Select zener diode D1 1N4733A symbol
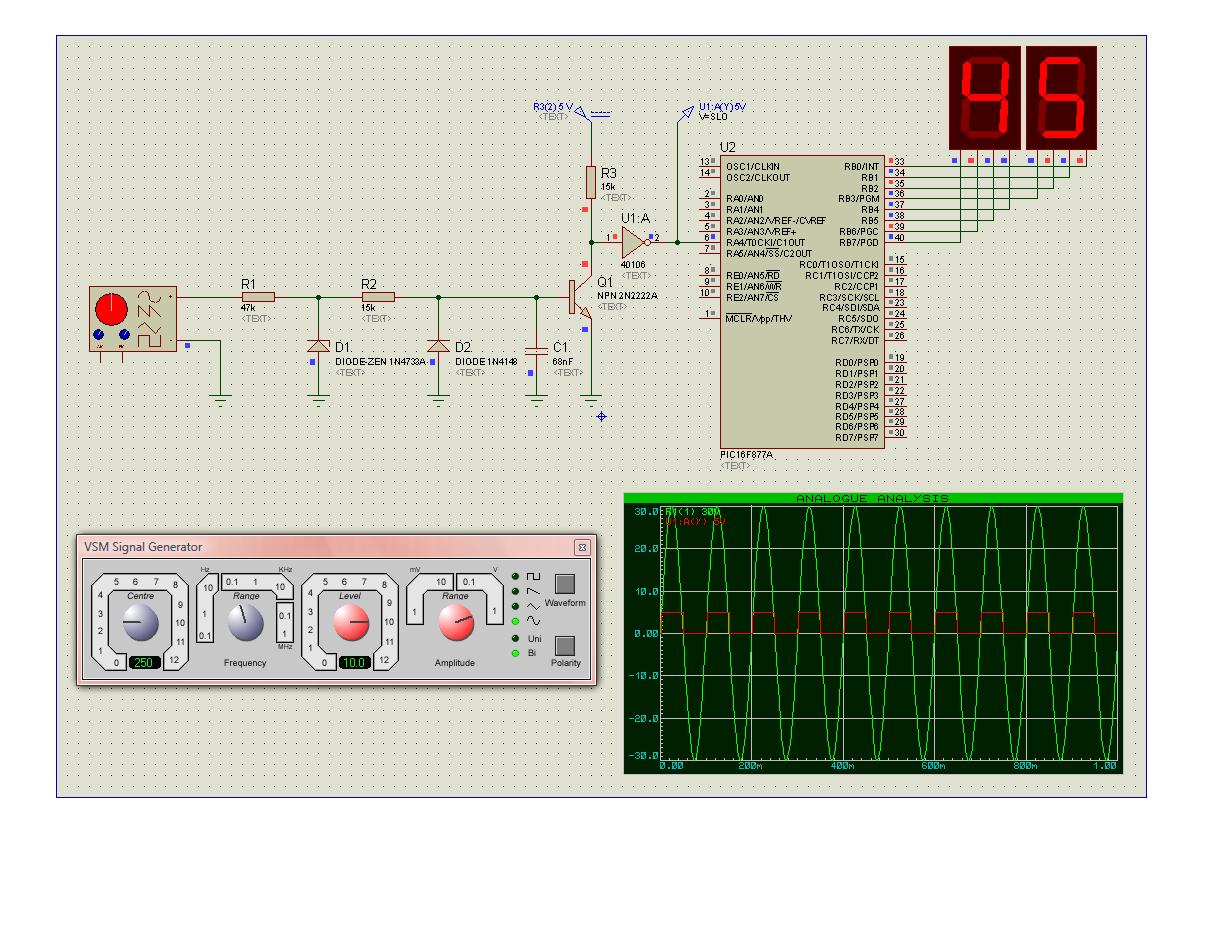Screen dimensions: 1218x929 318,345
